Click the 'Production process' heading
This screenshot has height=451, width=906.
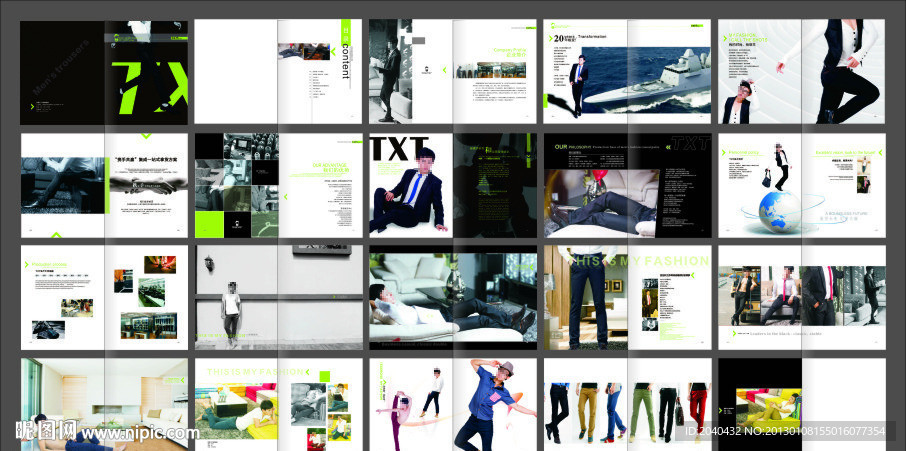coord(49,264)
